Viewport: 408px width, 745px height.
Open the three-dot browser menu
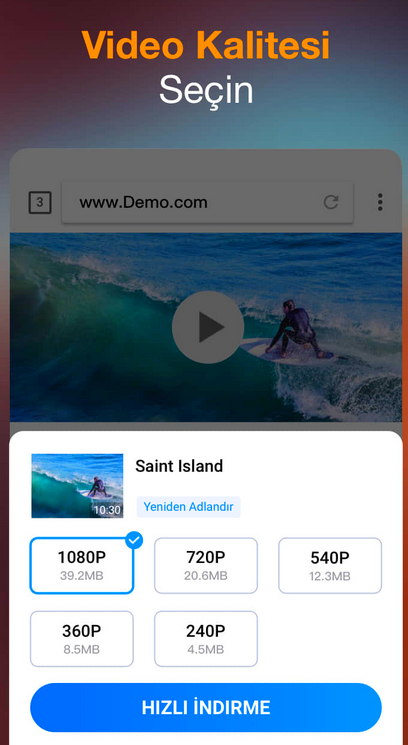point(380,202)
